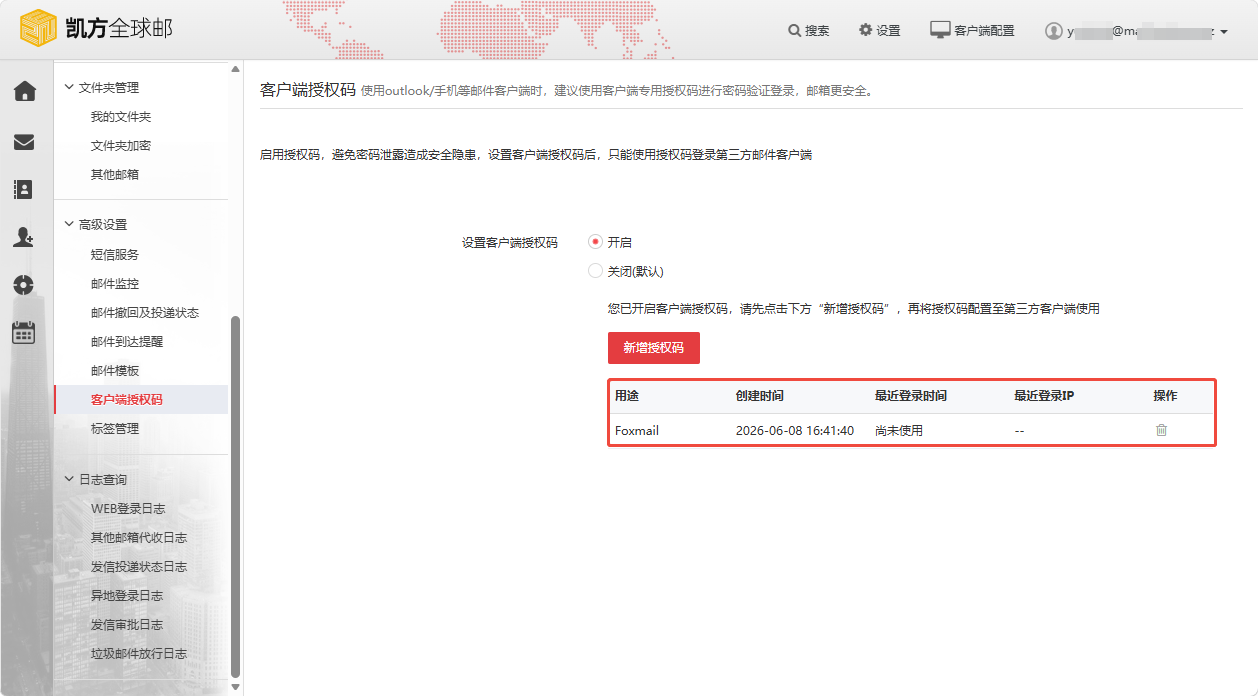
Task: Click the 新增授权码 button
Action: point(653,348)
